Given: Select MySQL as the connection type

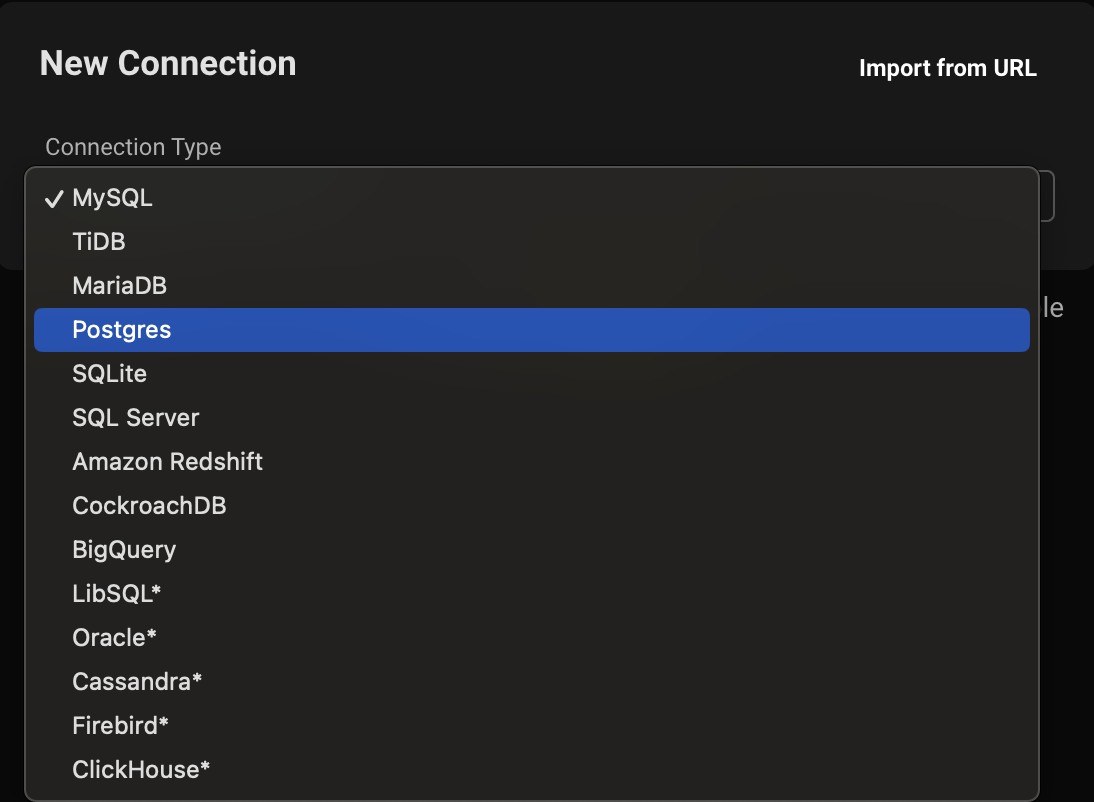Looking at the screenshot, I should coord(112,197).
